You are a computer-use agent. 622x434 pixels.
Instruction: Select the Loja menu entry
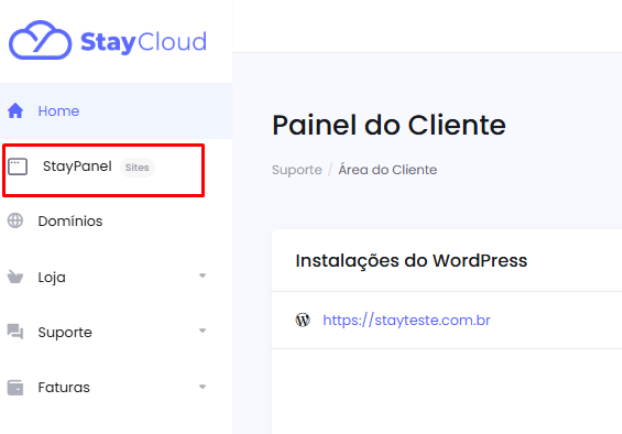116,277
